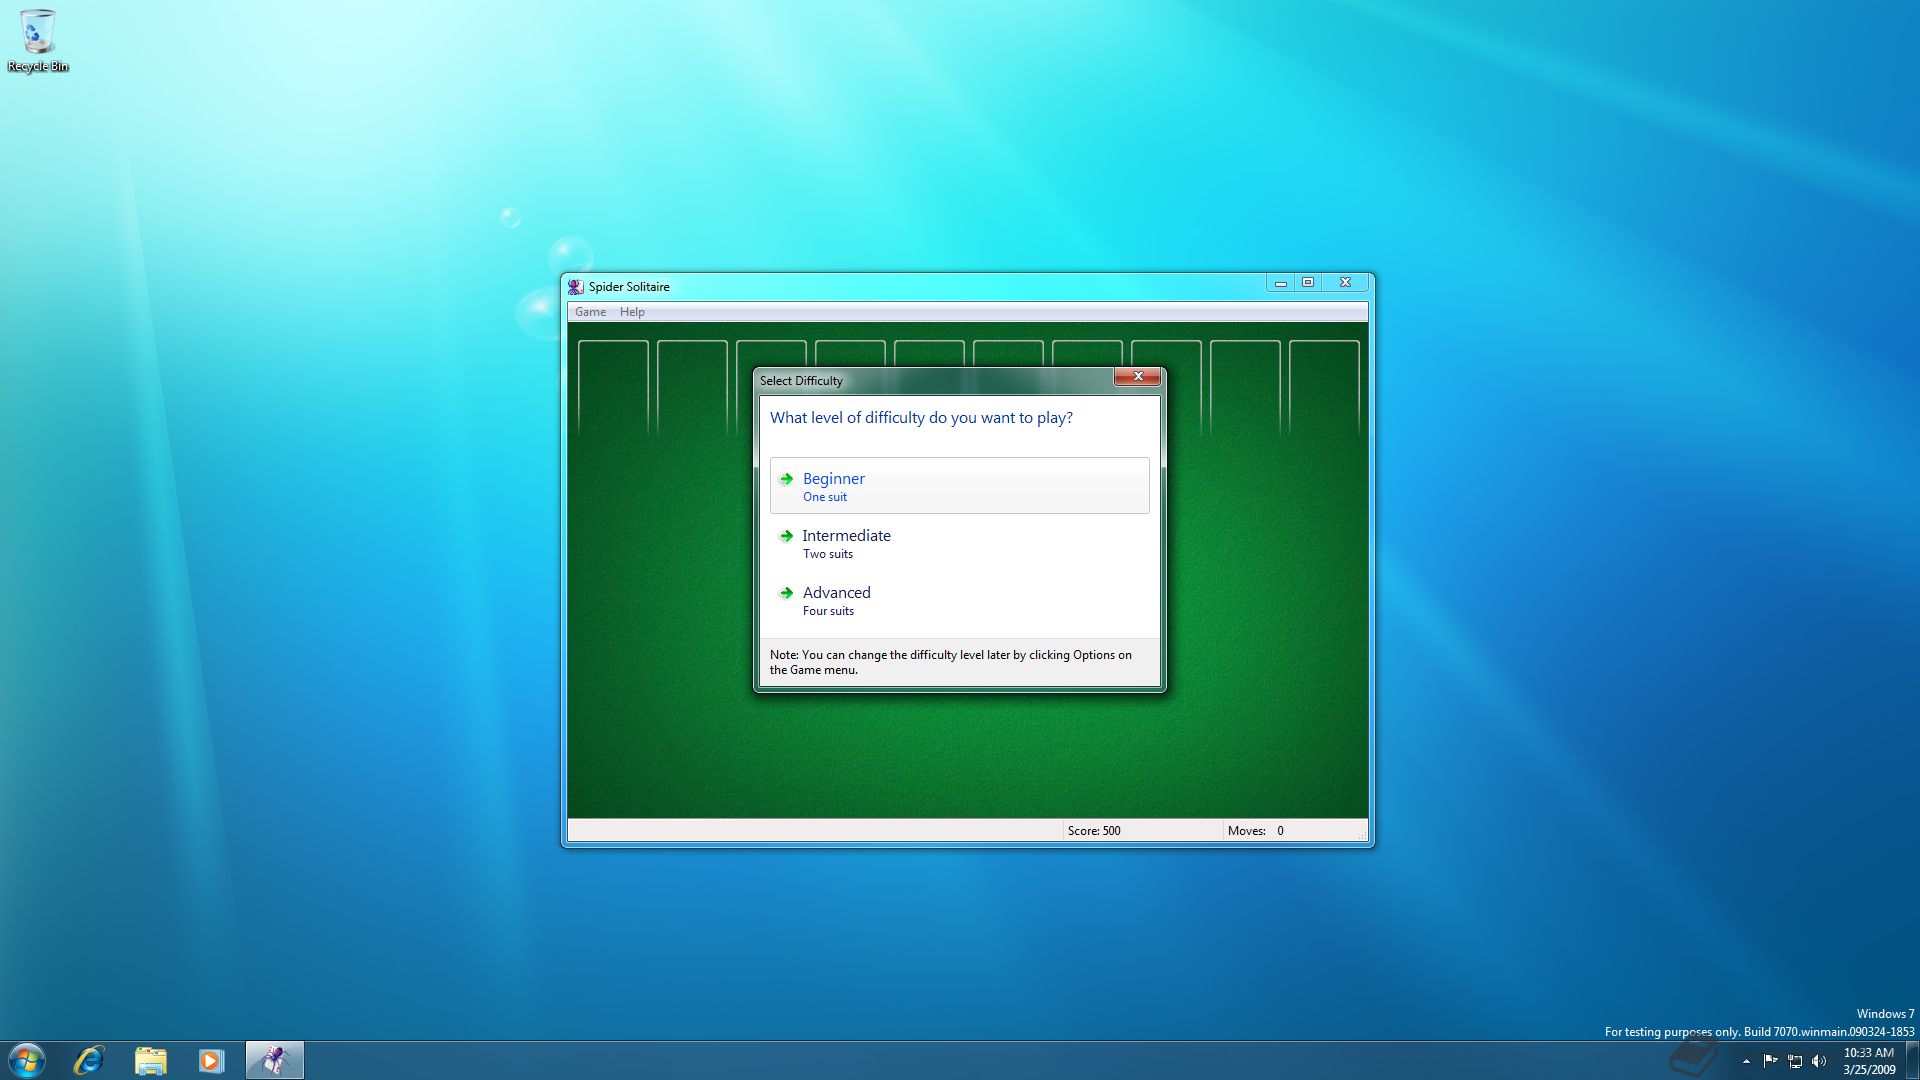Click the Score: 500 status text
Screen dimensions: 1920x1080
(x=1094, y=831)
